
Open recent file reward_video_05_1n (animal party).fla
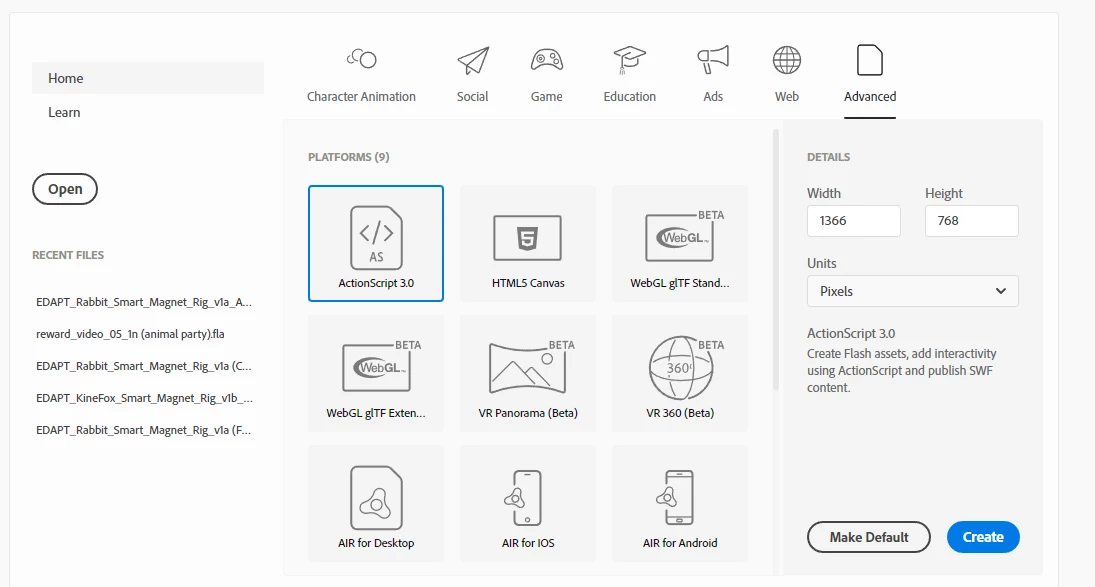pos(131,334)
